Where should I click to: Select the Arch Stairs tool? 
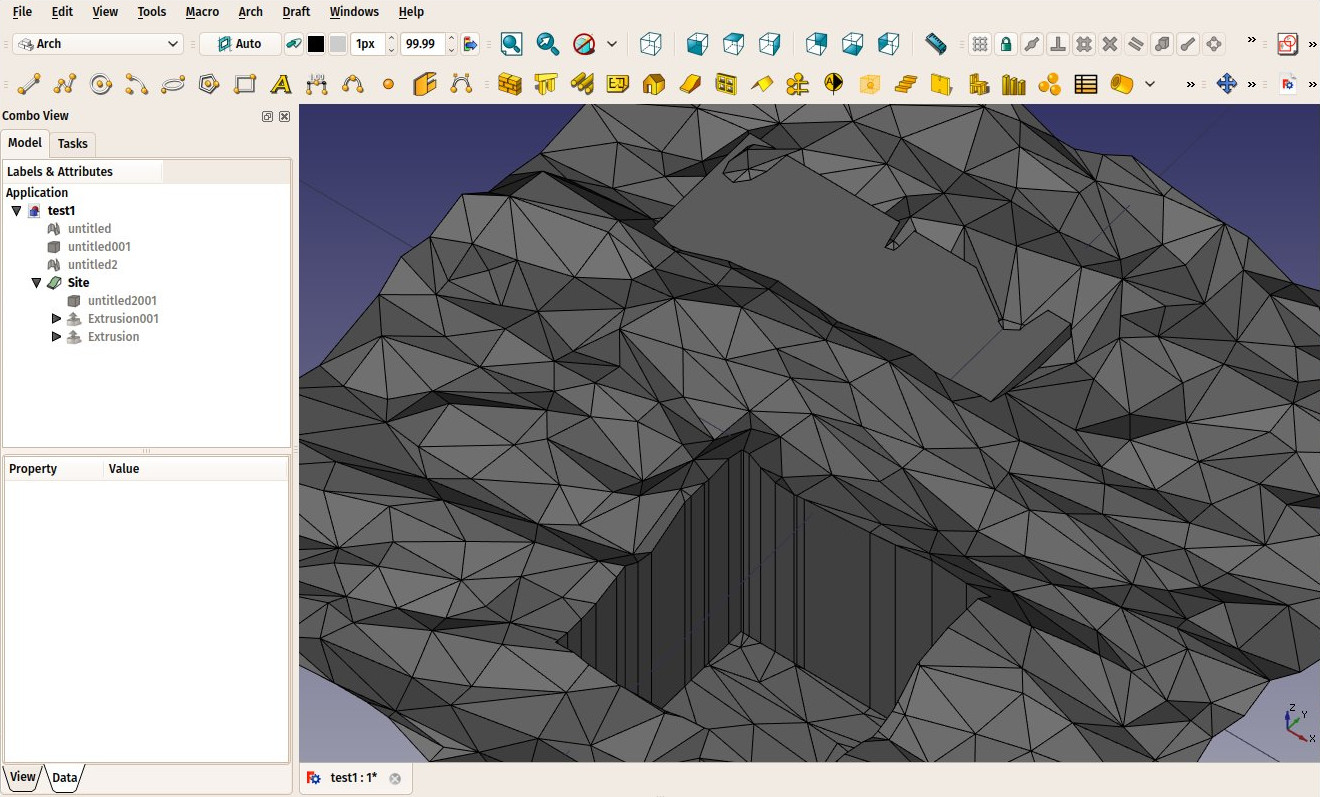click(x=906, y=84)
